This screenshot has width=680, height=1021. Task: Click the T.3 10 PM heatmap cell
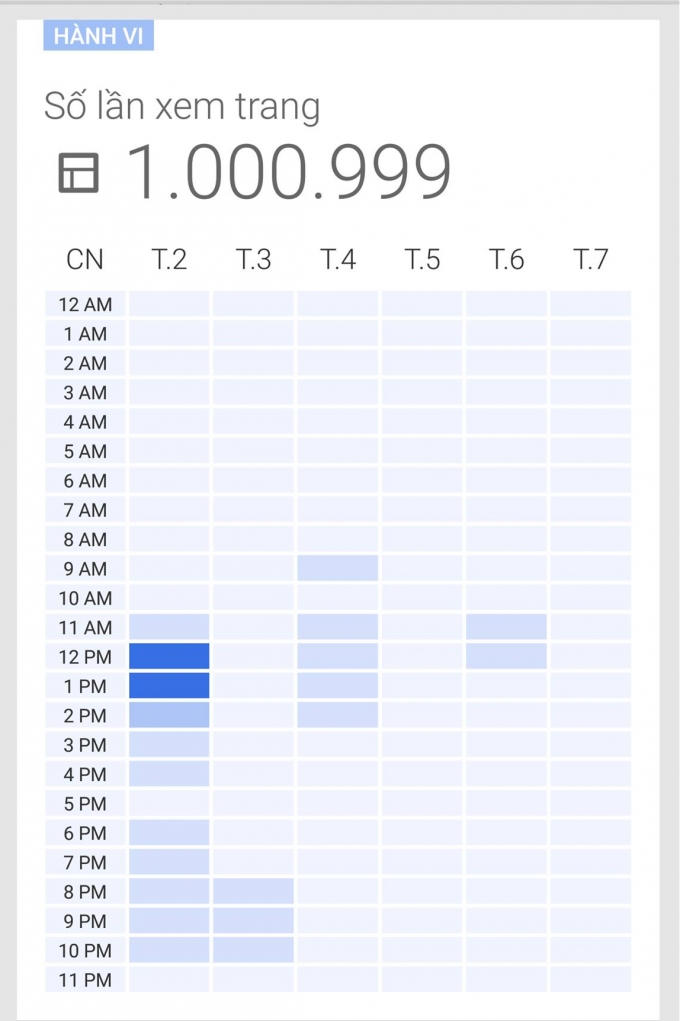pos(253,950)
